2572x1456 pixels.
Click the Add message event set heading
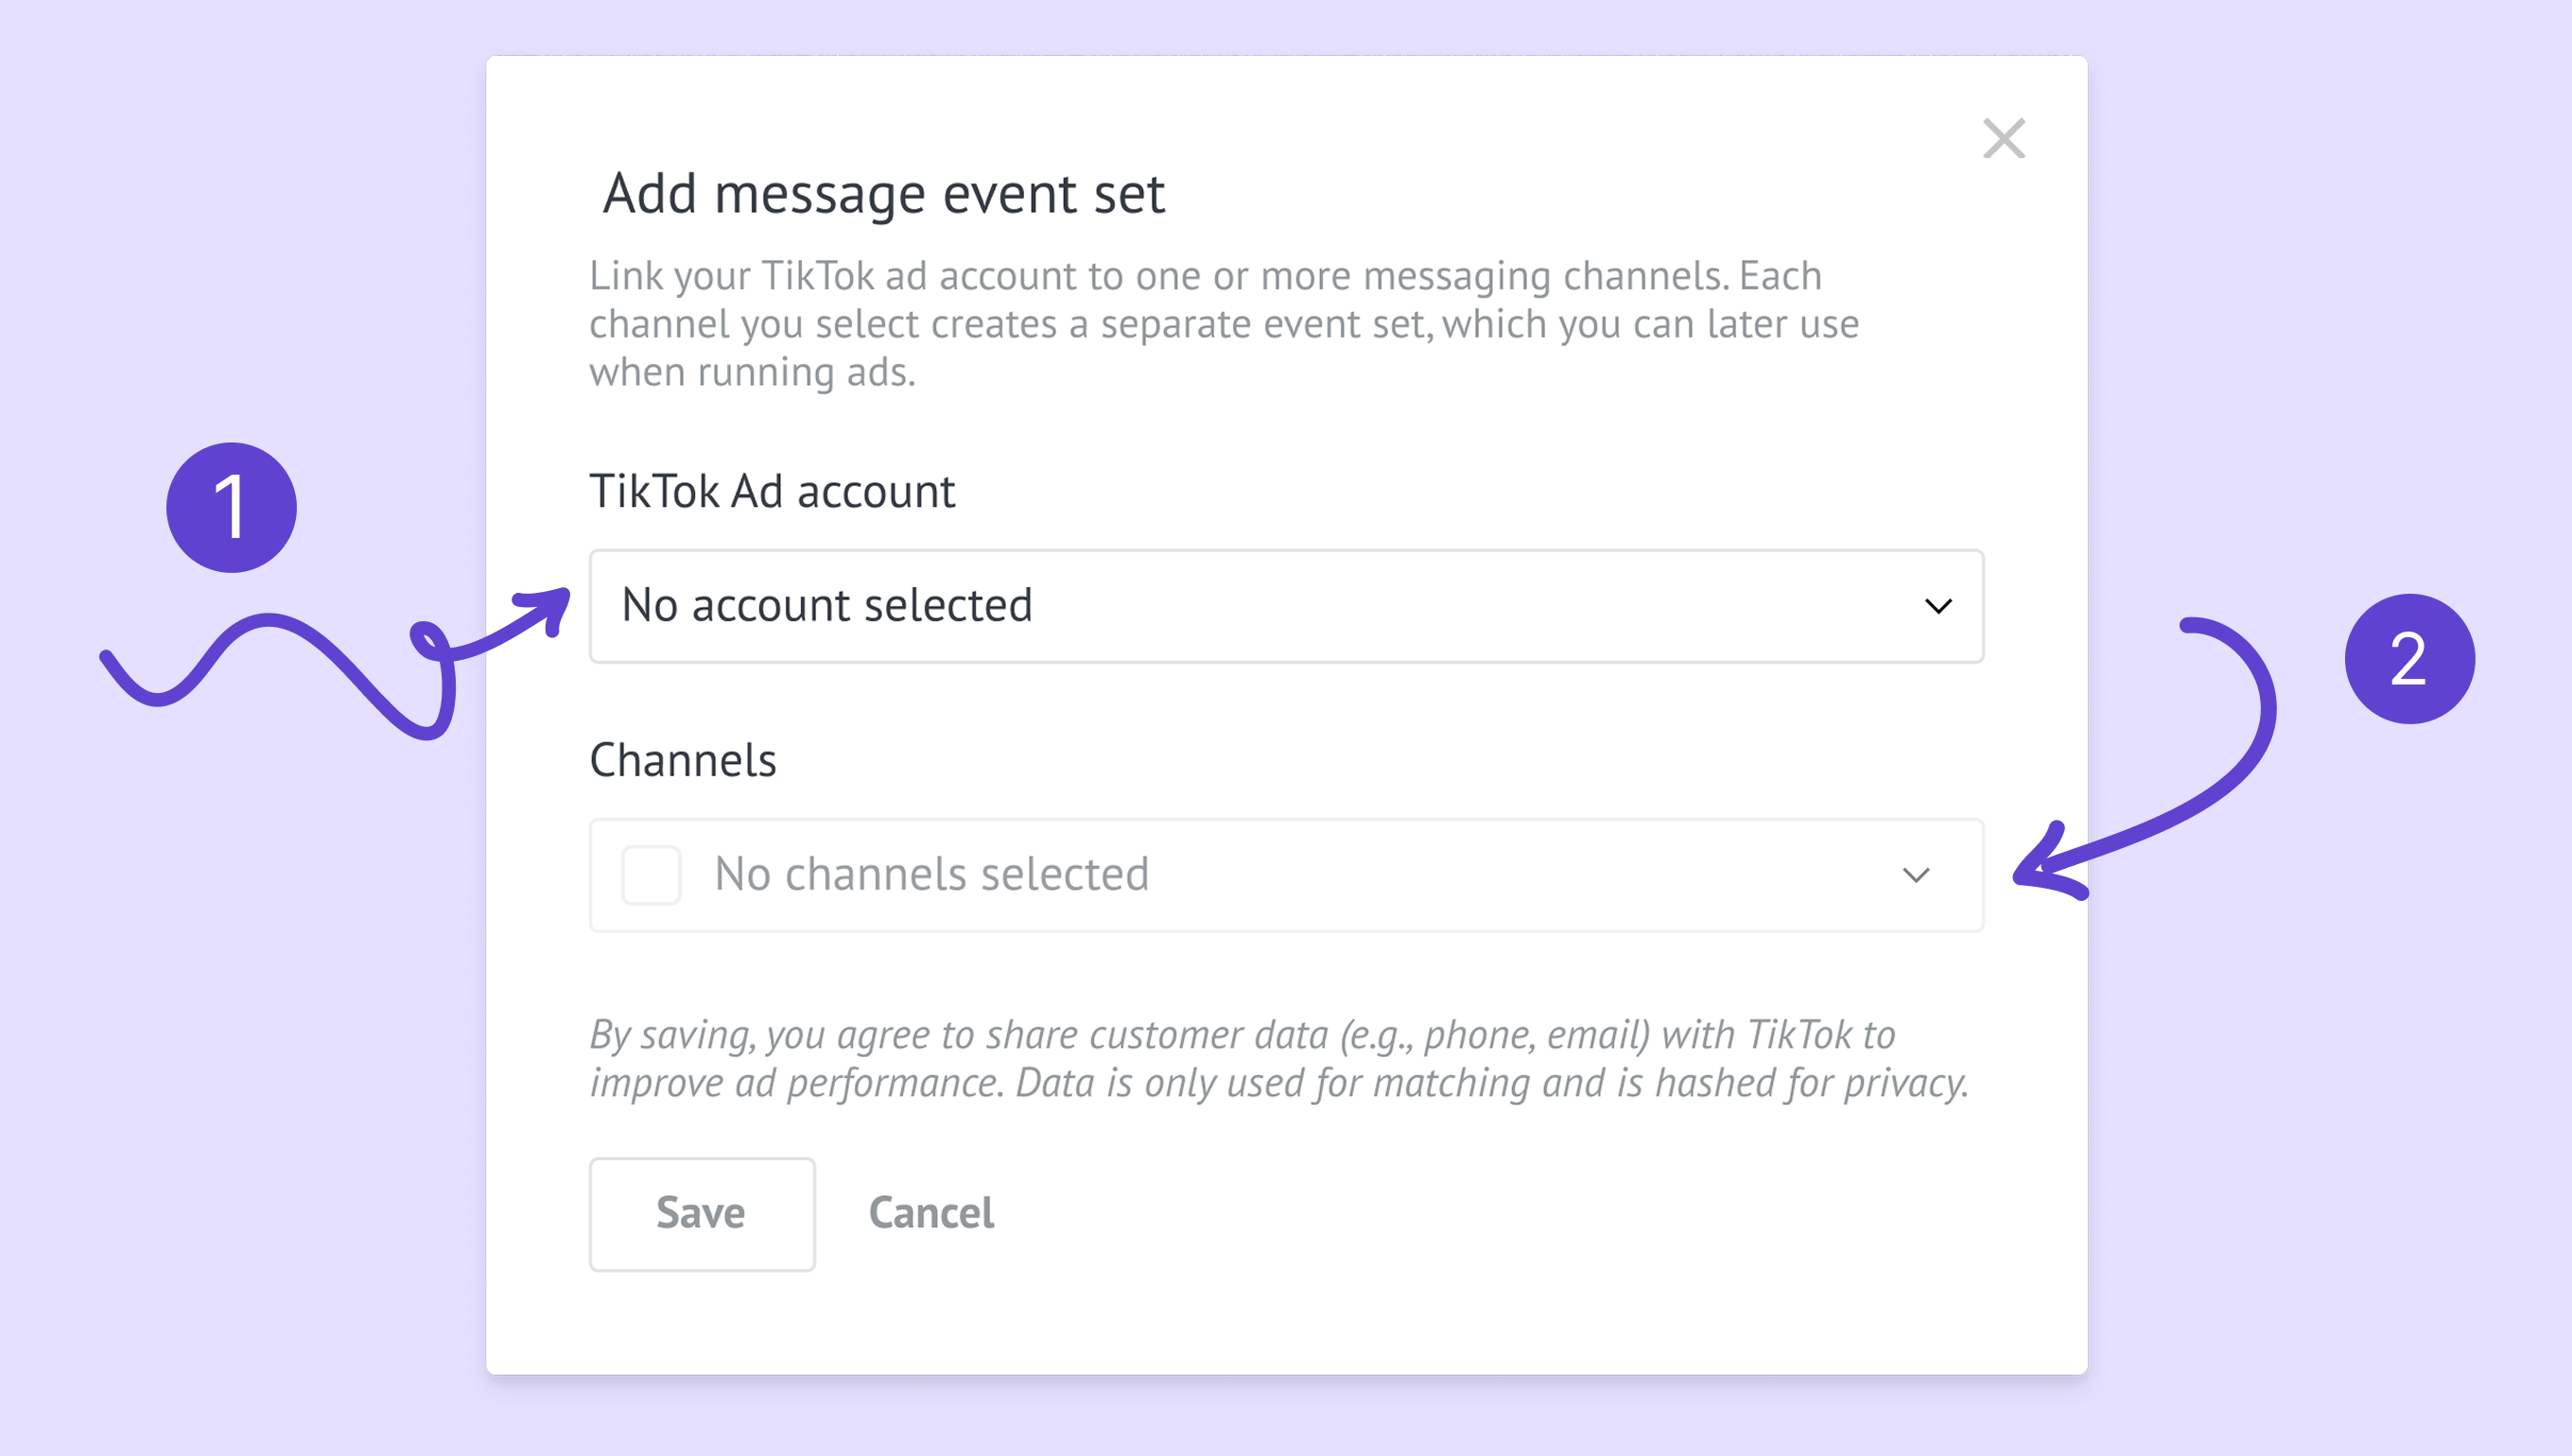coord(884,194)
